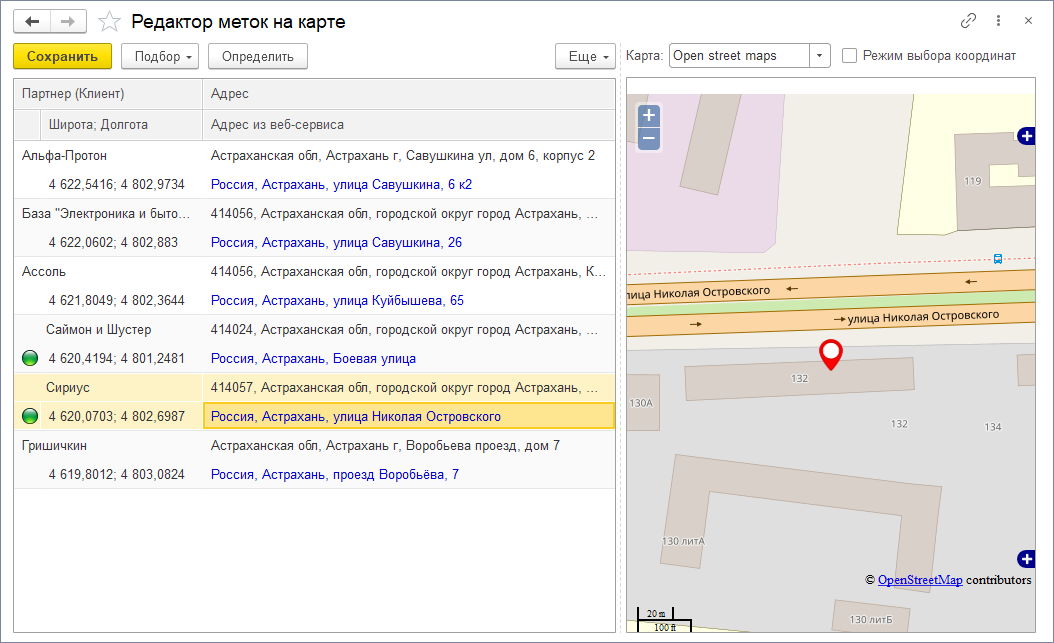Open the Подбор dropdown menu
The image size is (1054, 643).
(x=160, y=57)
